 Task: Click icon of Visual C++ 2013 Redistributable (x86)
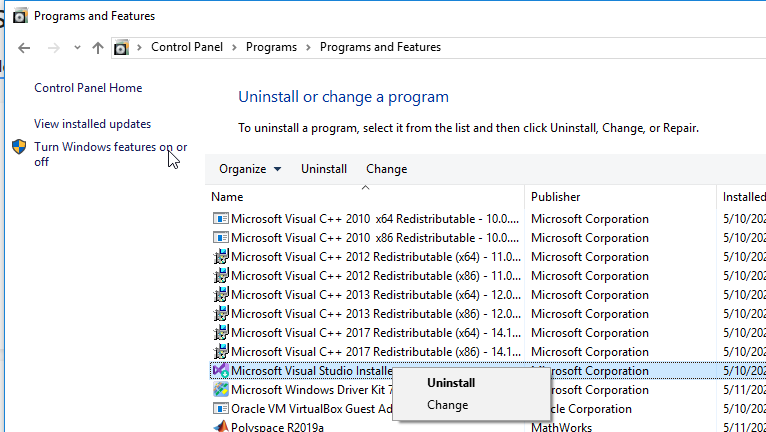point(221,314)
